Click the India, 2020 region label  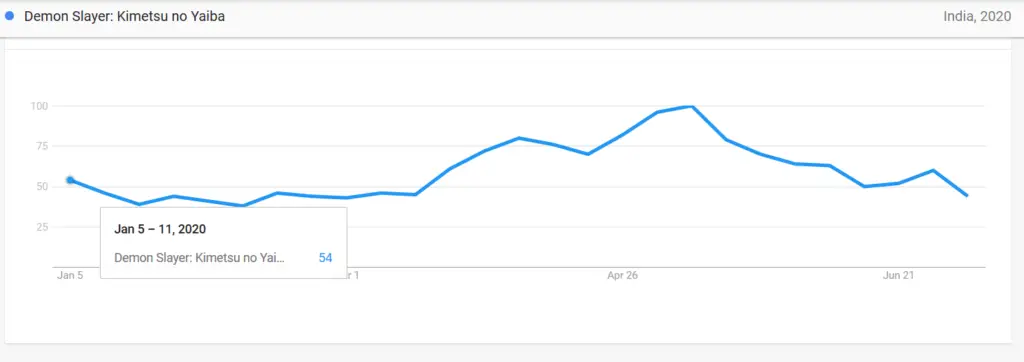click(x=977, y=17)
